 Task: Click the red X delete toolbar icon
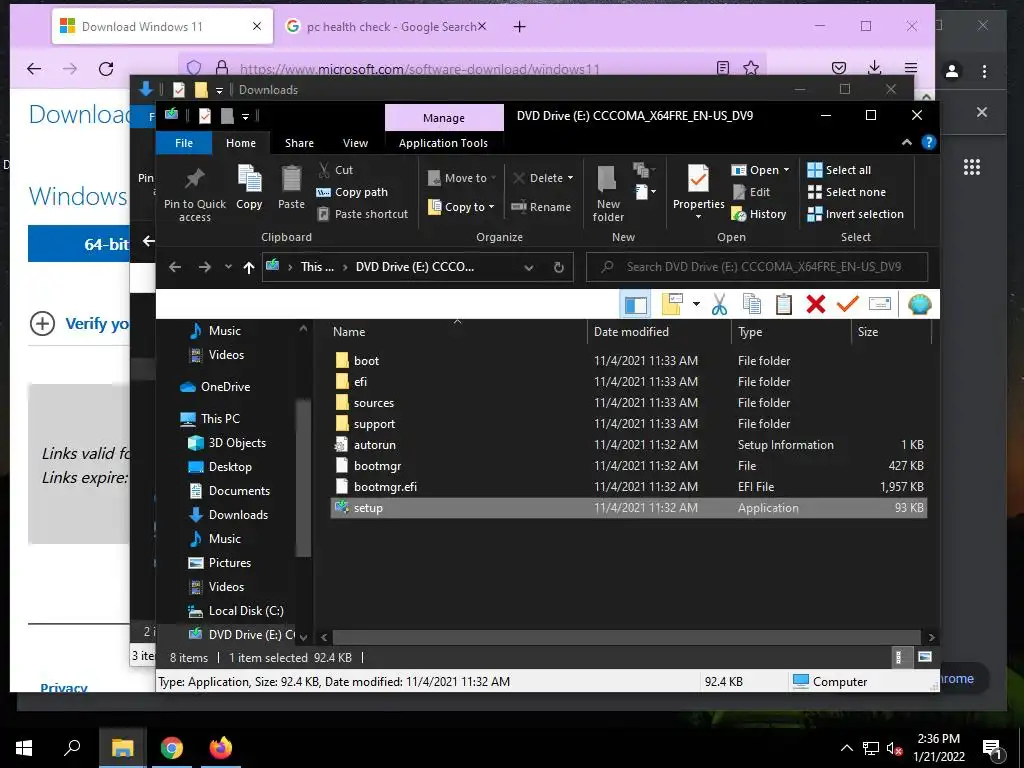pos(816,304)
